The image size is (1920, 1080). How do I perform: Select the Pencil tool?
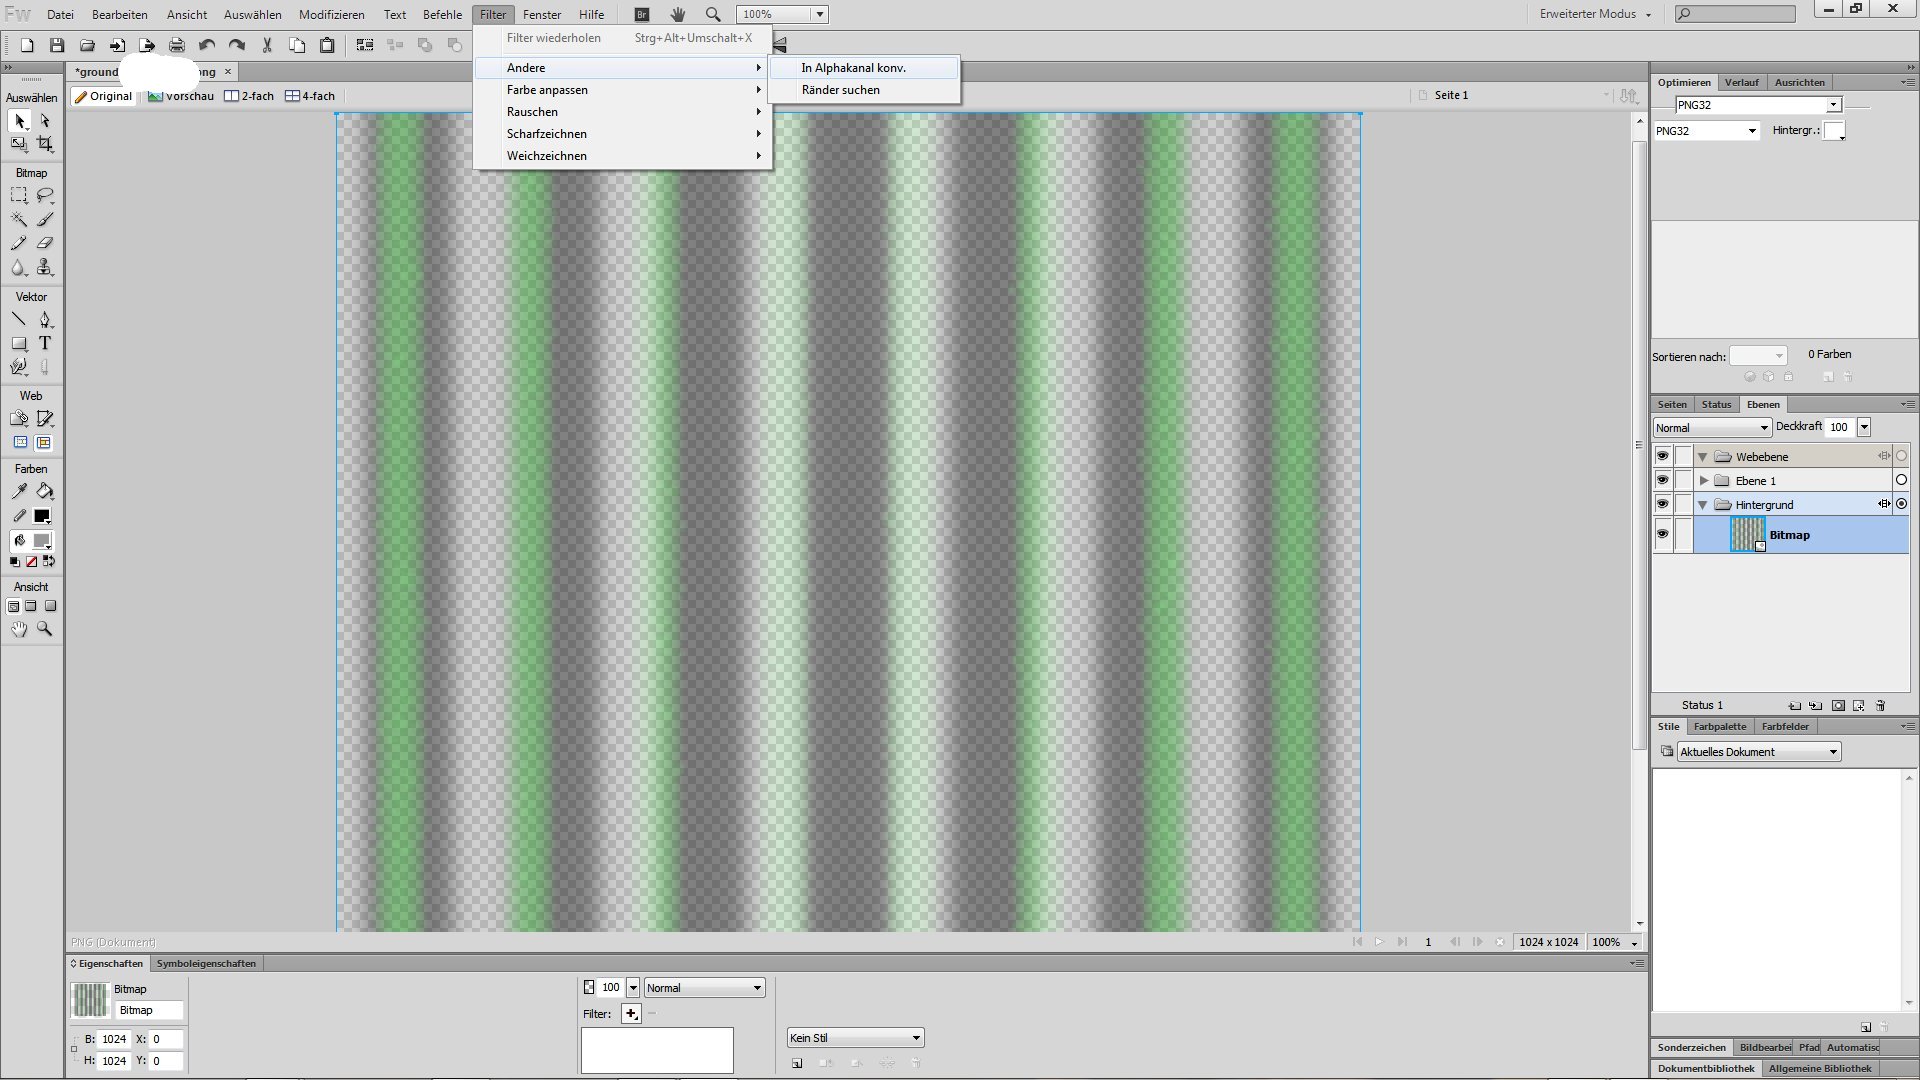[19, 243]
